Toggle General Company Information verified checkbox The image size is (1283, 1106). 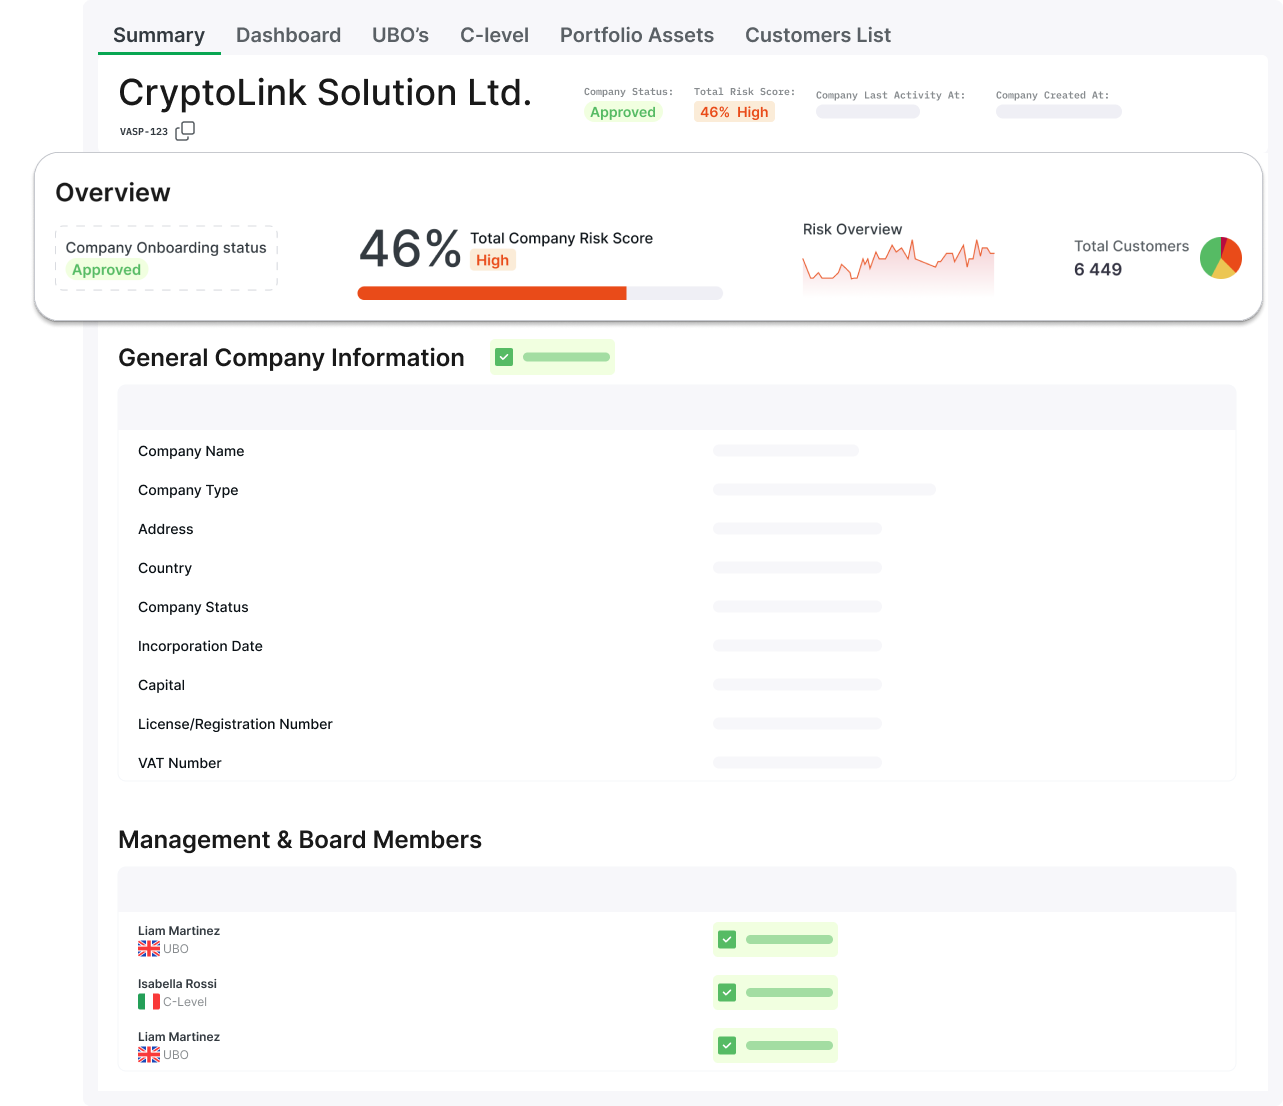point(504,357)
